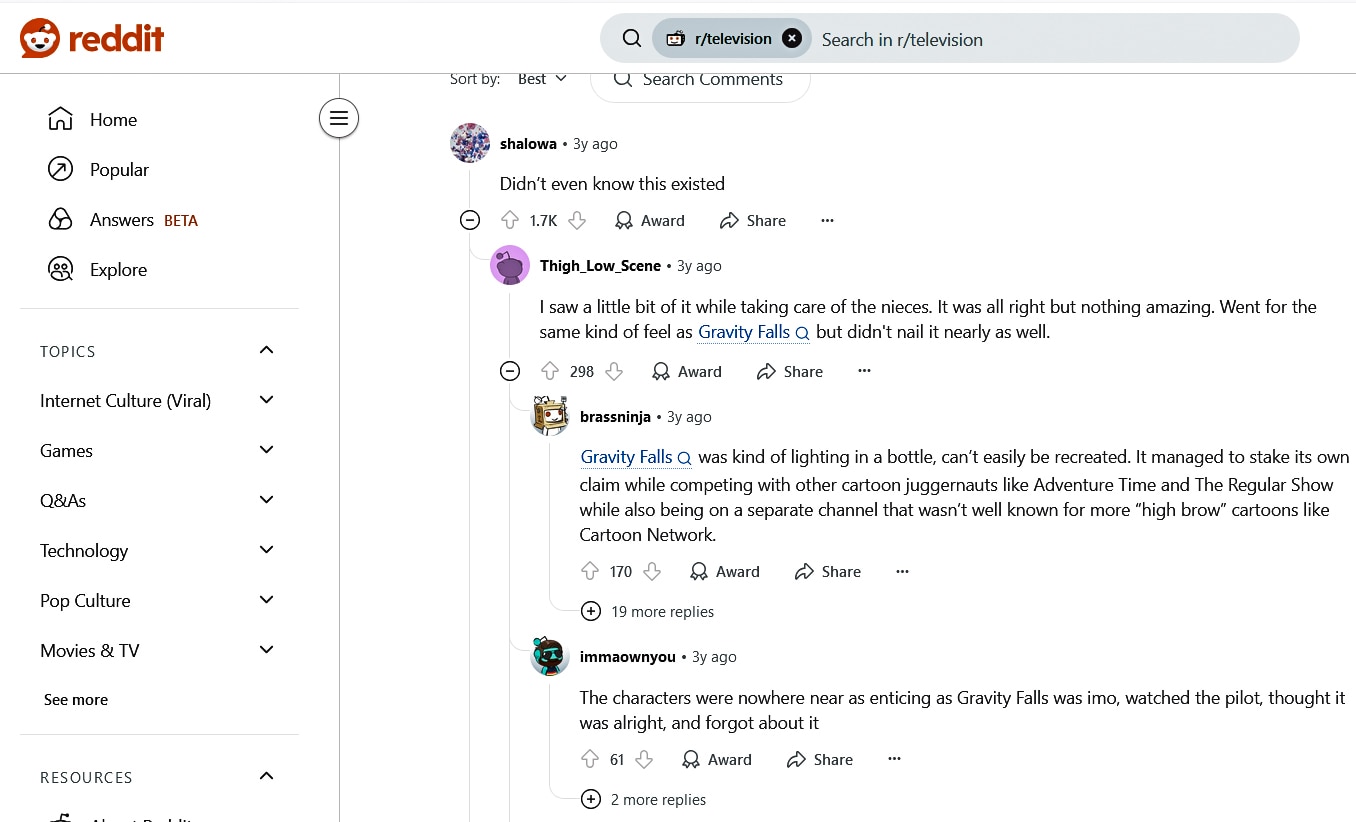Click See more under topics
The width and height of the screenshot is (1356, 822).
click(76, 700)
